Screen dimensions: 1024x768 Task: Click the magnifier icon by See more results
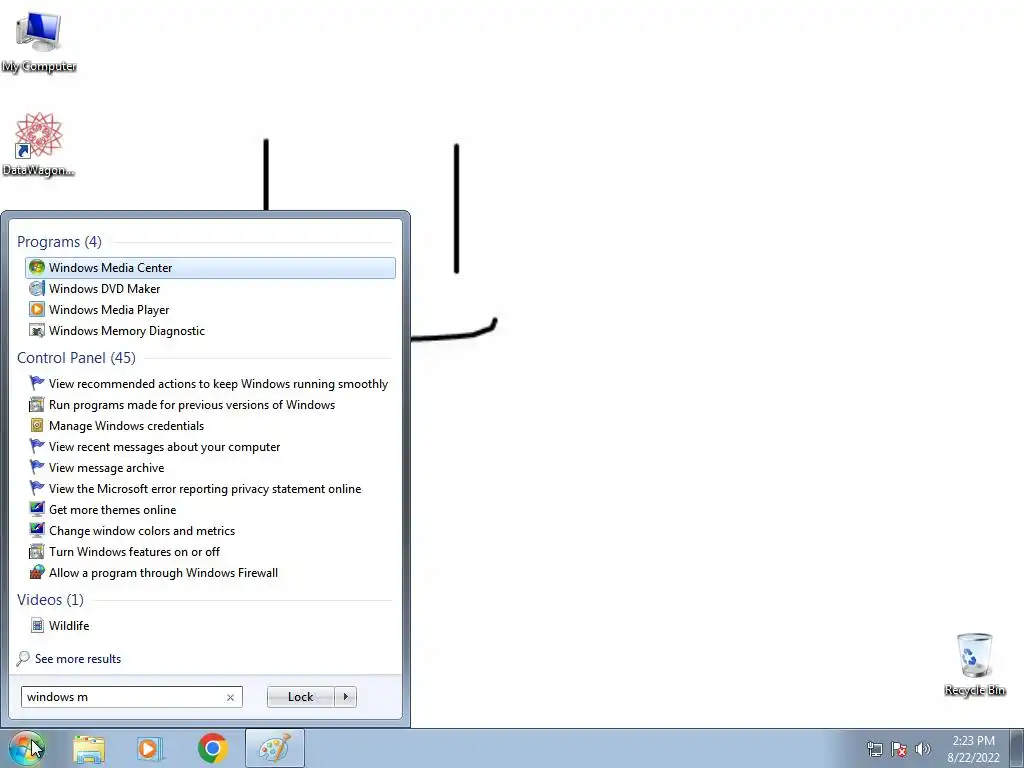point(23,658)
